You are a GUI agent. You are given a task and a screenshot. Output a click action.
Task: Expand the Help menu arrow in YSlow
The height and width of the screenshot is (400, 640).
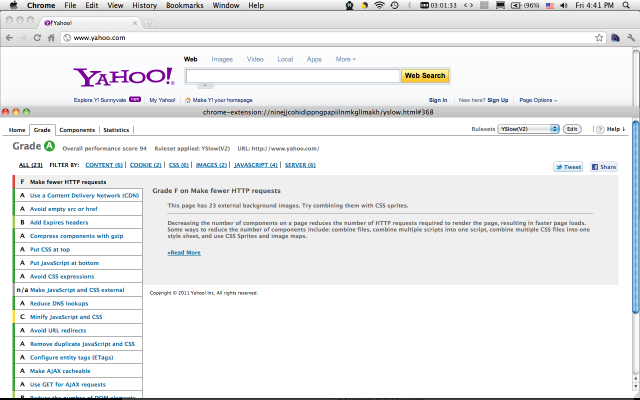[623, 129]
